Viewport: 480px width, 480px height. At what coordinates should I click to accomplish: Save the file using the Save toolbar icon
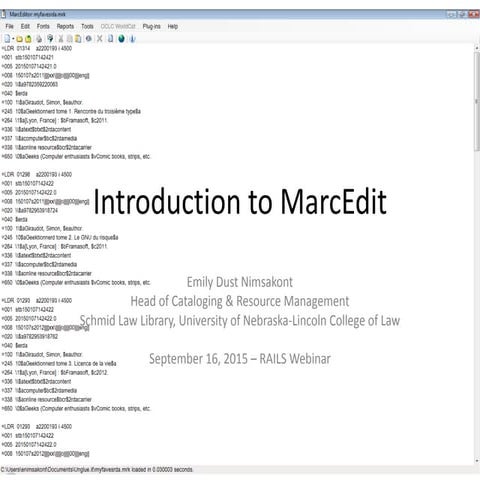click(28, 39)
